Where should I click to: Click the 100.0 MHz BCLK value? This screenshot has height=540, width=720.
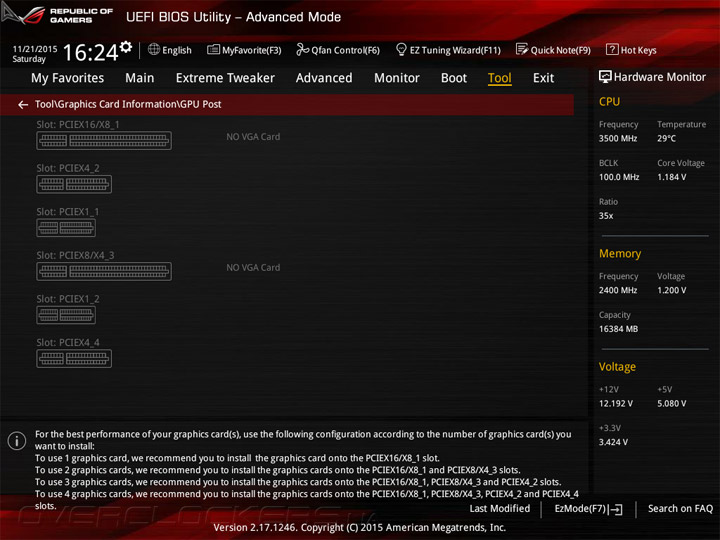tap(619, 177)
